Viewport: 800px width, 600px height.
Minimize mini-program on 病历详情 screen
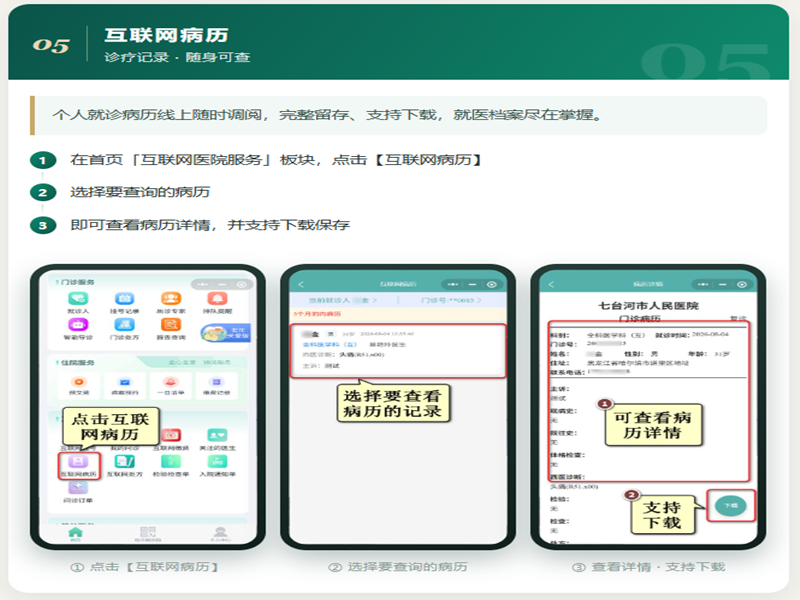[722, 284]
